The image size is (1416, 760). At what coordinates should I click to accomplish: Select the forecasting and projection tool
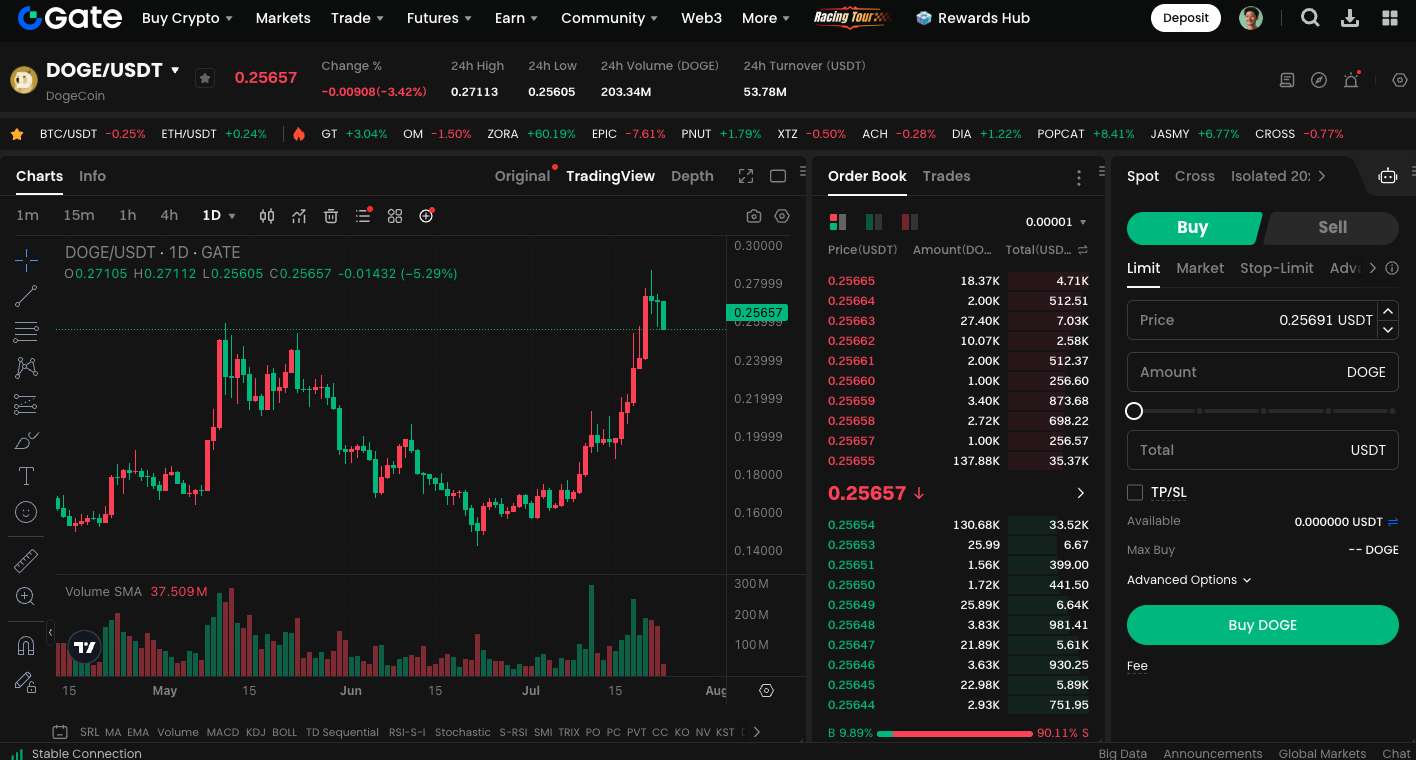coord(27,404)
